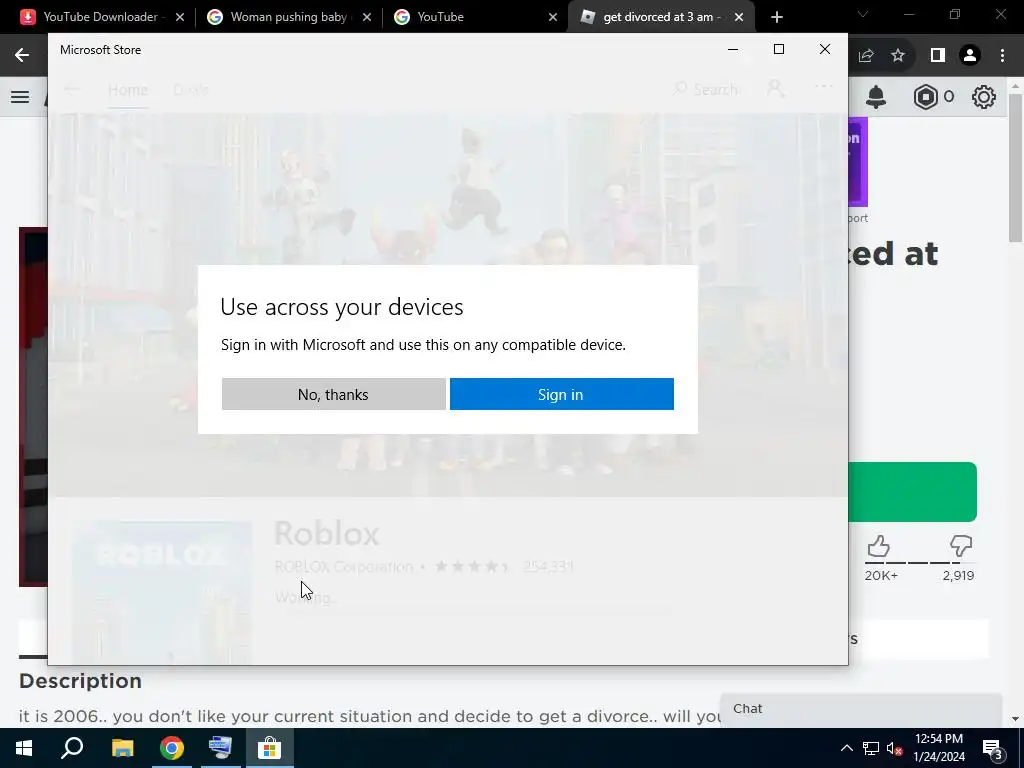This screenshot has width=1024, height=768.
Task: Click the Roblox app thumbnail in Store
Action: [161, 592]
